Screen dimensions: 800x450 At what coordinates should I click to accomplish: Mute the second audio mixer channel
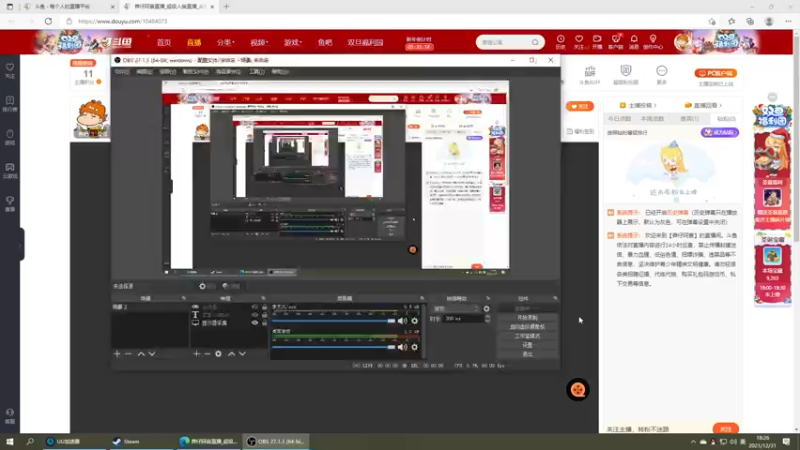[x=403, y=347]
